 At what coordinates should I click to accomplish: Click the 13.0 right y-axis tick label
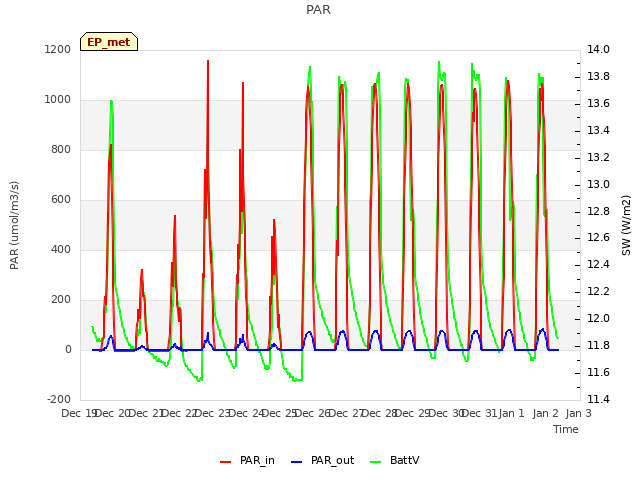(598, 184)
